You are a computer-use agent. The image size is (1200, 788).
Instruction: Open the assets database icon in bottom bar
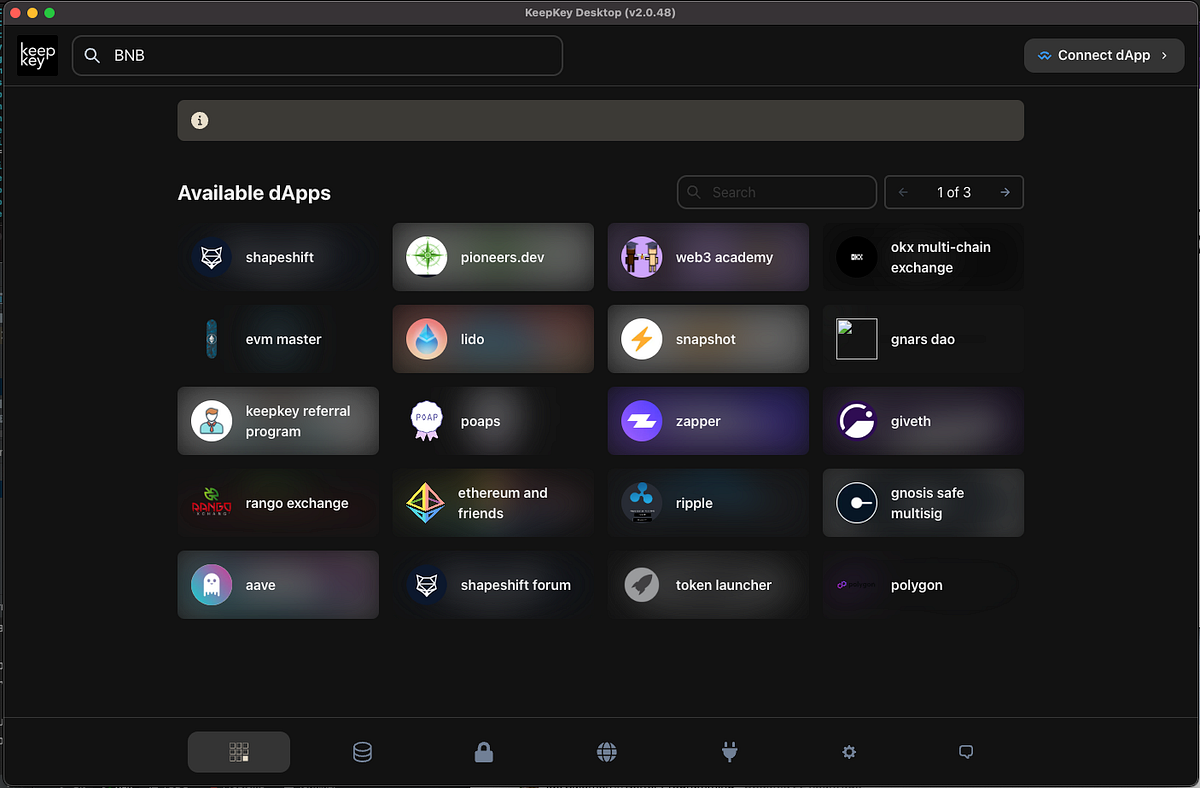[x=362, y=752]
